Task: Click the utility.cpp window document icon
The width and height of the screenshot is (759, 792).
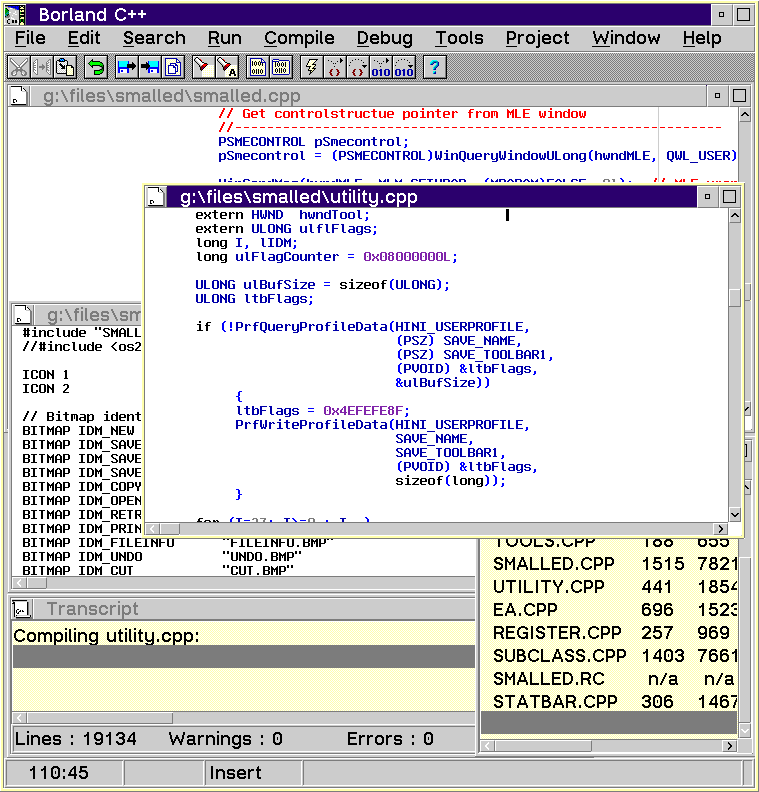Action: pyautogui.click(x=156, y=196)
